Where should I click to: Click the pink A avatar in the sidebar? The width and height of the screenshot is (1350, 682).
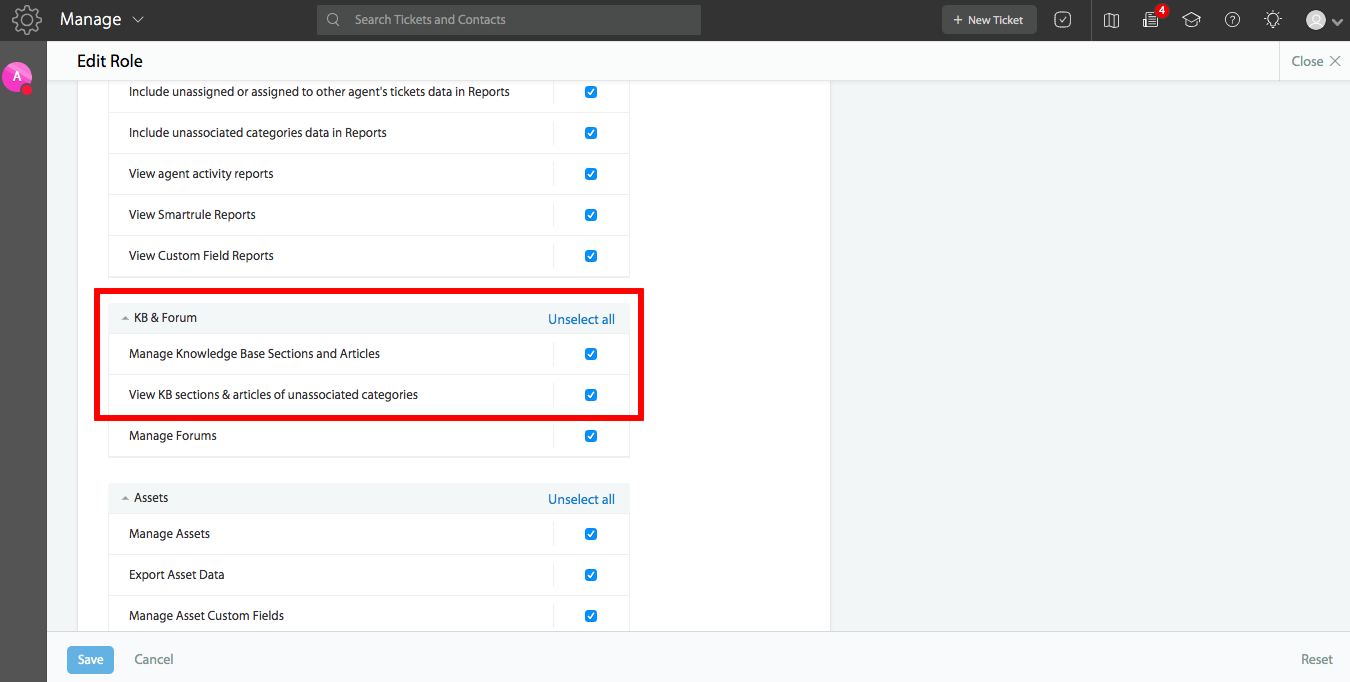[x=17, y=78]
